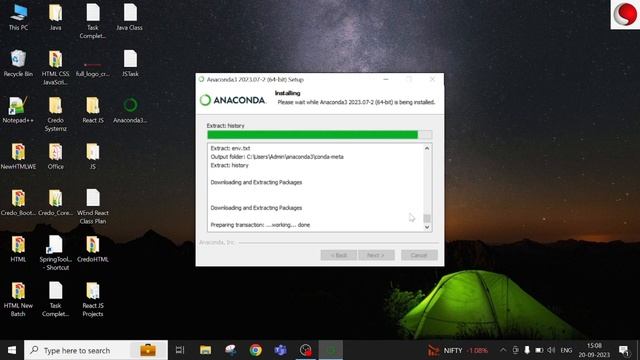Show hidden system tray icons chevron
The image size is (640, 360).
pyautogui.click(x=503, y=350)
